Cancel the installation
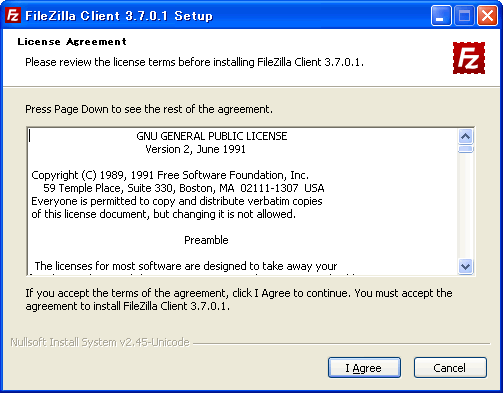The width and height of the screenshot is (503, 393). pyautogui.click(x=450, y=368)
